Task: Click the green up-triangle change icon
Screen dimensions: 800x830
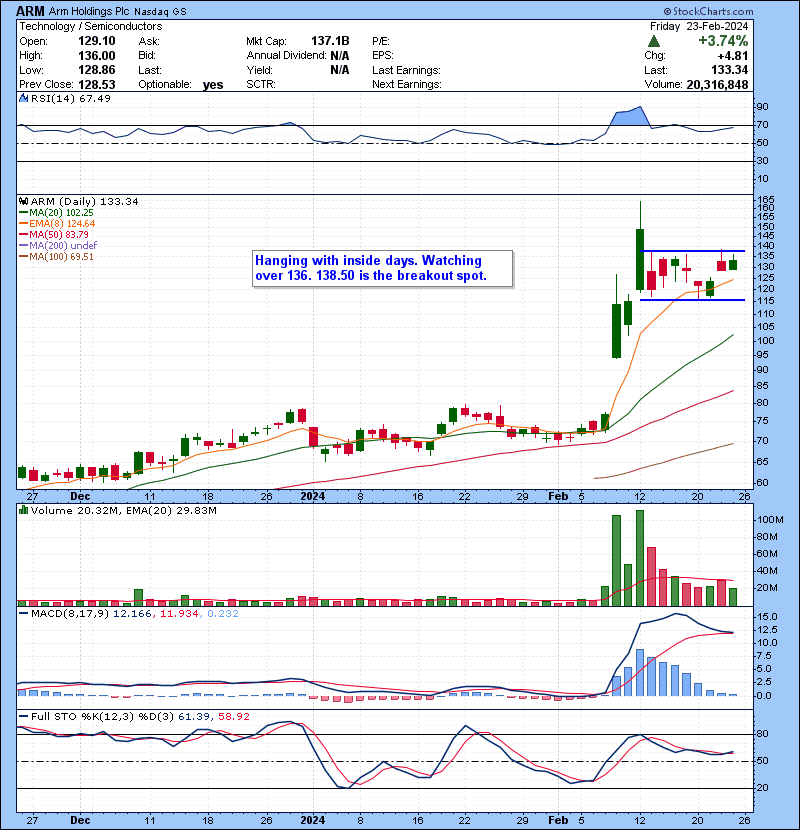Action: [654, 41]
